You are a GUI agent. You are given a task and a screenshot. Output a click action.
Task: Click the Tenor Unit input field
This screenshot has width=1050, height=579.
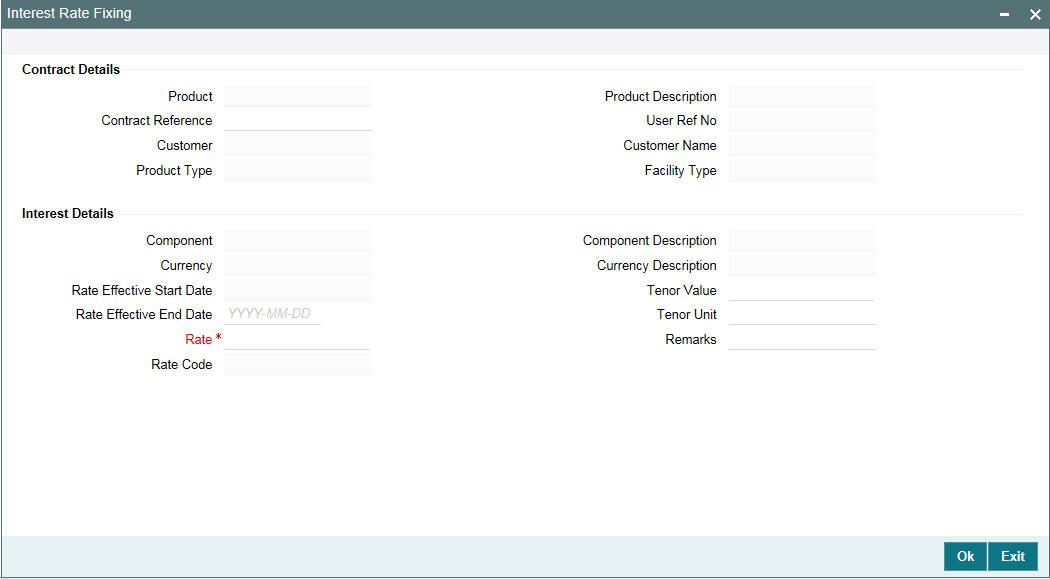pos(802,314)
